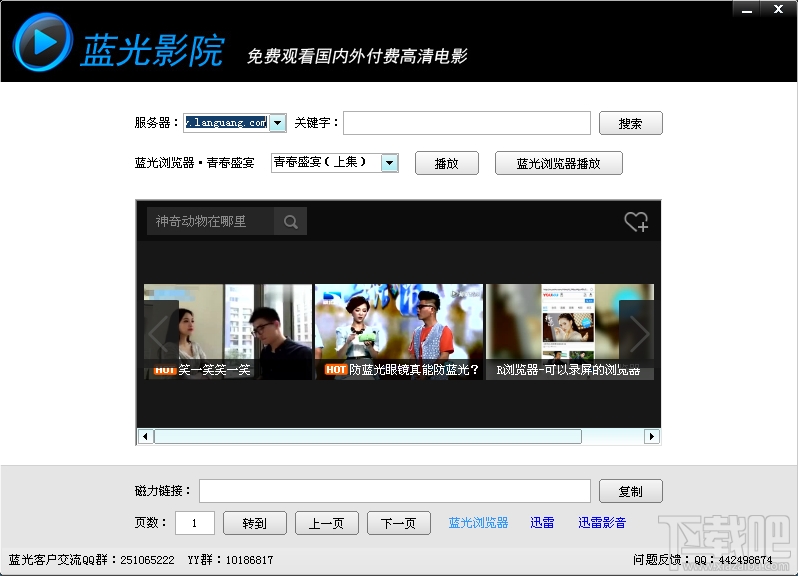Click the 蓝光影院 title text
This screenshot has width=798, height=576.
click(x=152, y=50)
